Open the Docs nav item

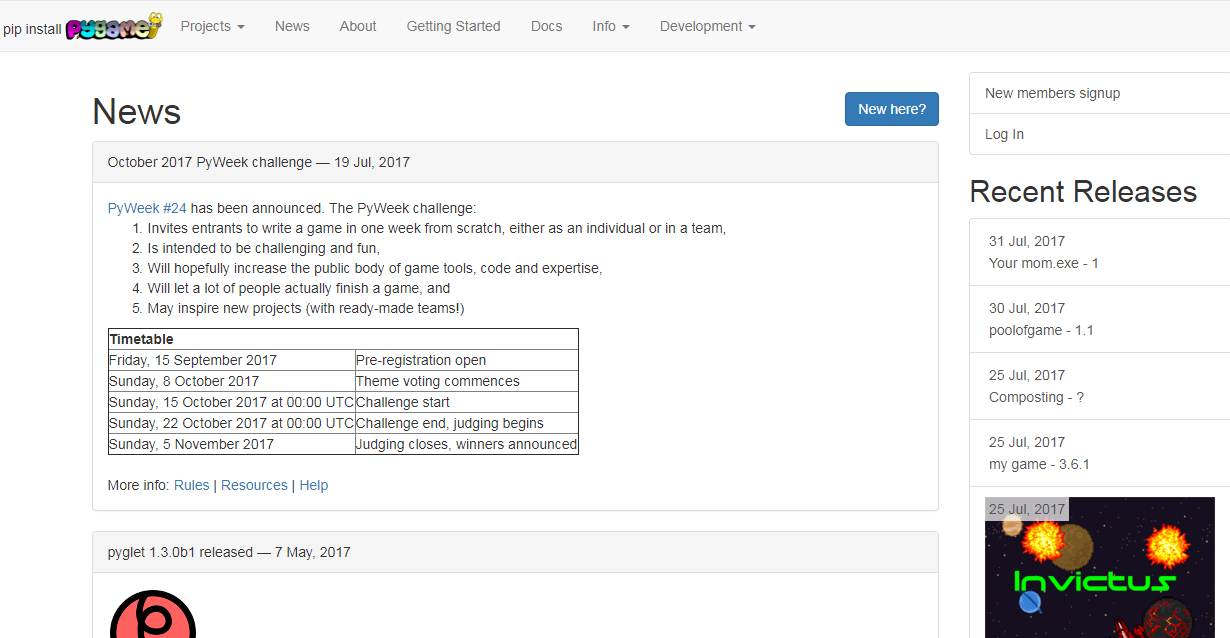[546, 26]
